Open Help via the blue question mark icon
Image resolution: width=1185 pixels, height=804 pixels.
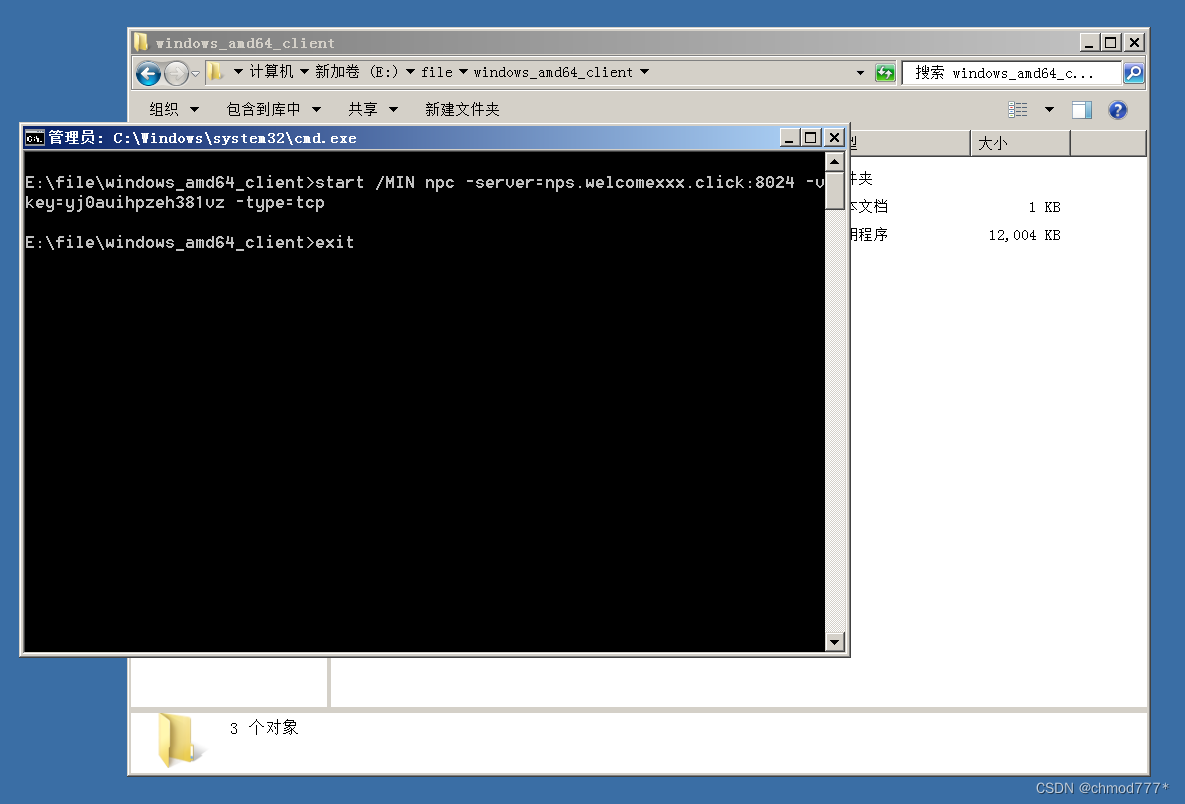click(x=1118, y=109)
